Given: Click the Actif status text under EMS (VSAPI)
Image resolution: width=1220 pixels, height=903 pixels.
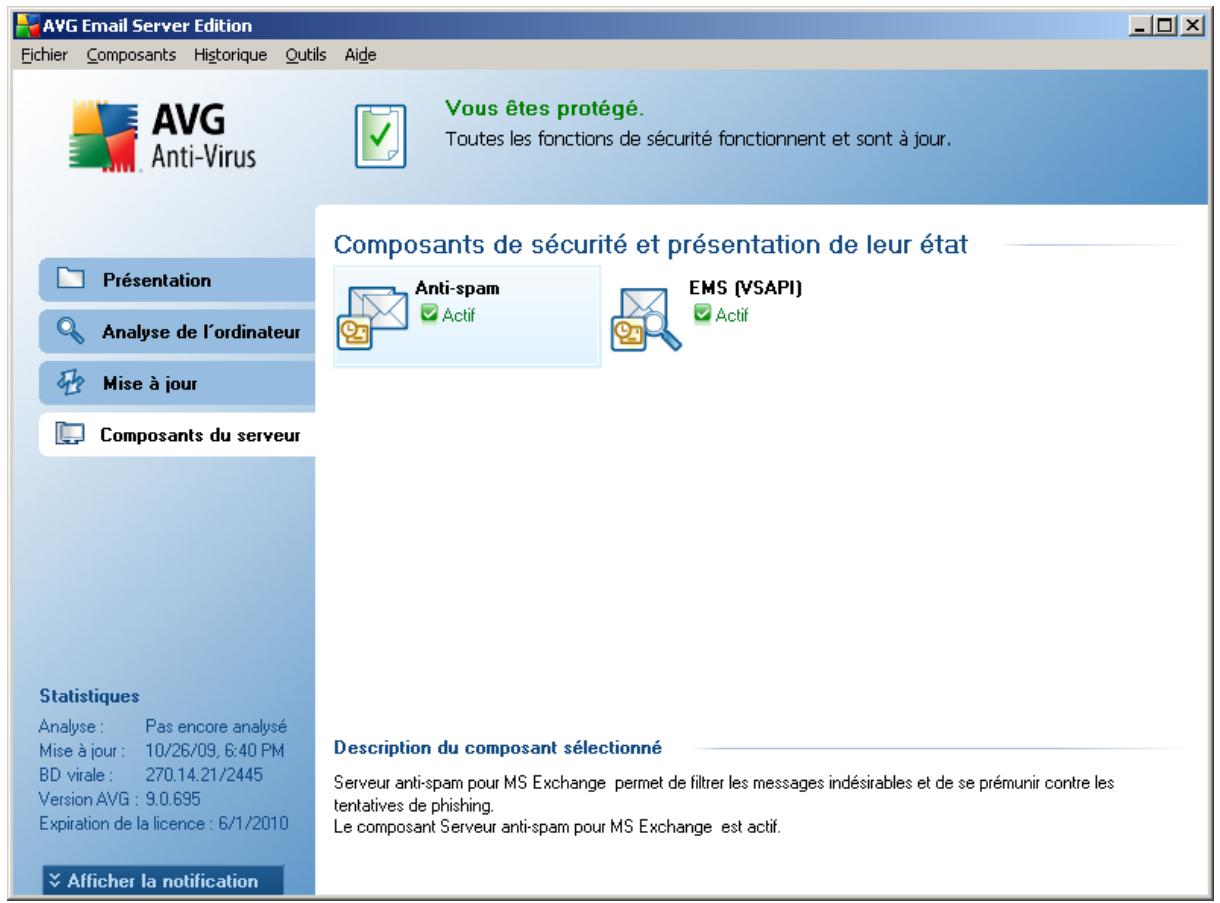Looking at the screenshot, I should [731, 316].
